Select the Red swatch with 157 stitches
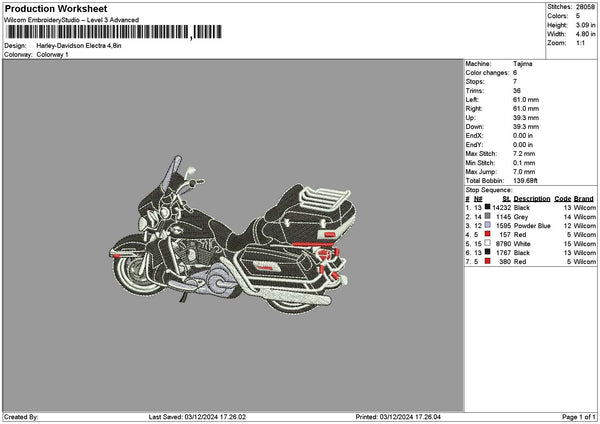 pyautogui.click(x=488, y=234)
